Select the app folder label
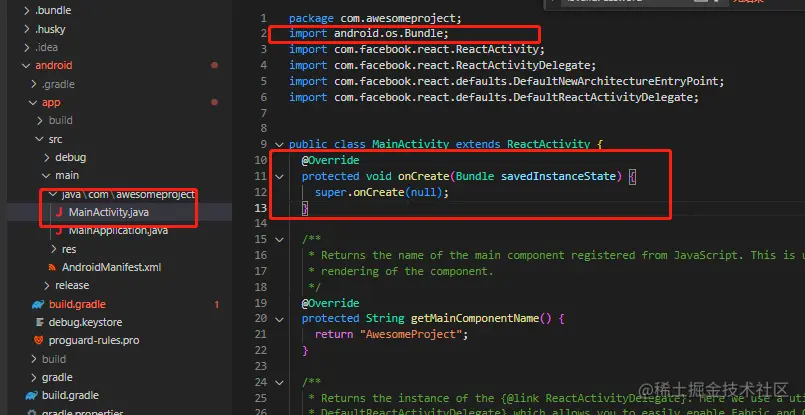Viewport: 805px width, 415px height. (x=51, y=103)
